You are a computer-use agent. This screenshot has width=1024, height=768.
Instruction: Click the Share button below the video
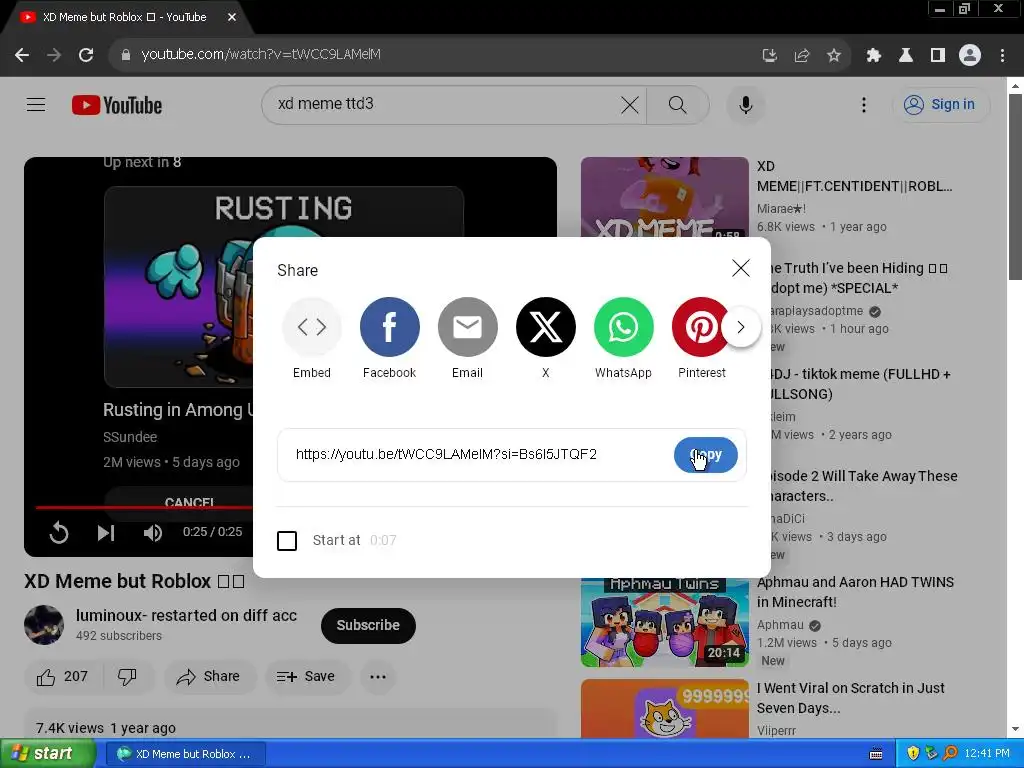(210, 677)
